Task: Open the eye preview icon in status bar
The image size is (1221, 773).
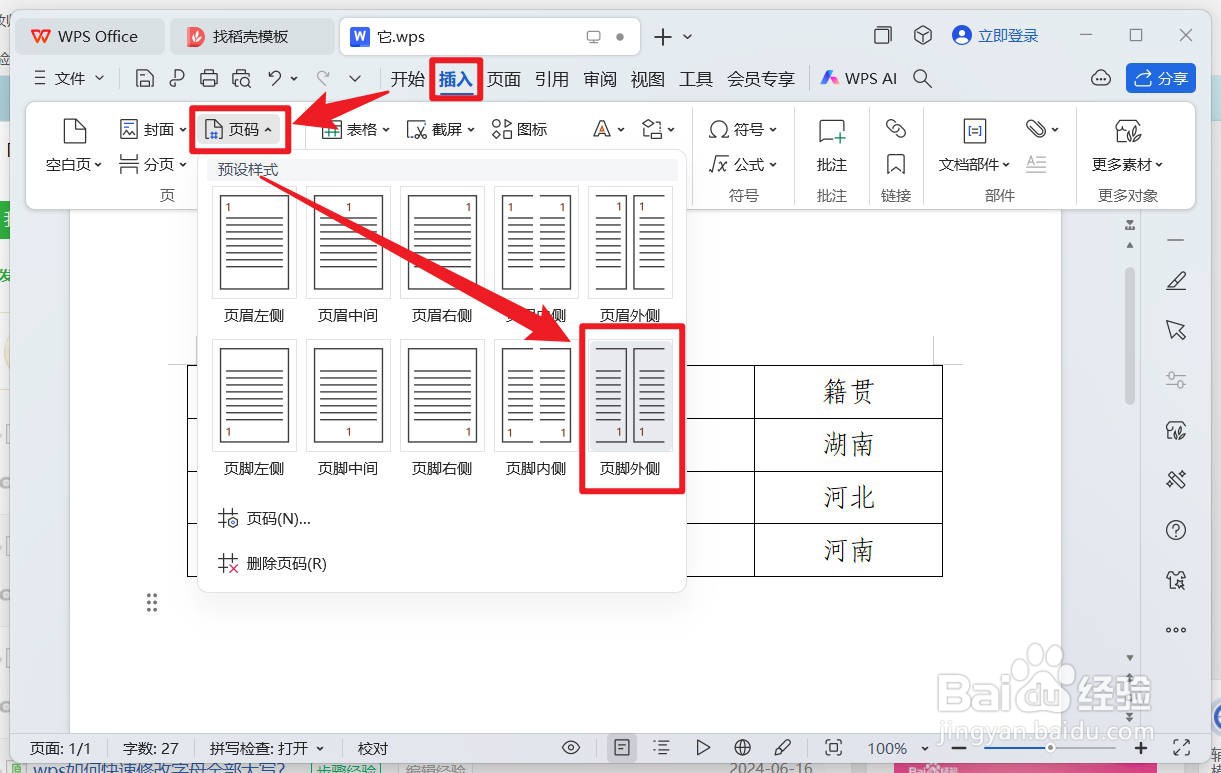Action: coord(571,747)
